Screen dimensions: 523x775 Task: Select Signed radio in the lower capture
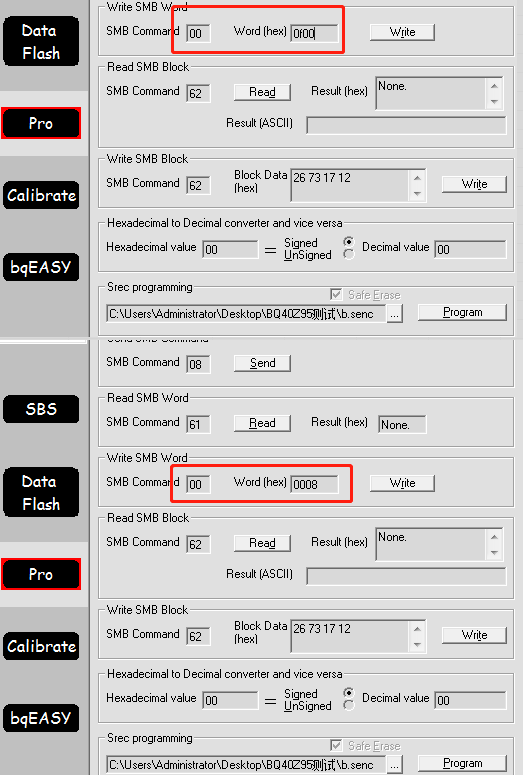click(349, 692)
